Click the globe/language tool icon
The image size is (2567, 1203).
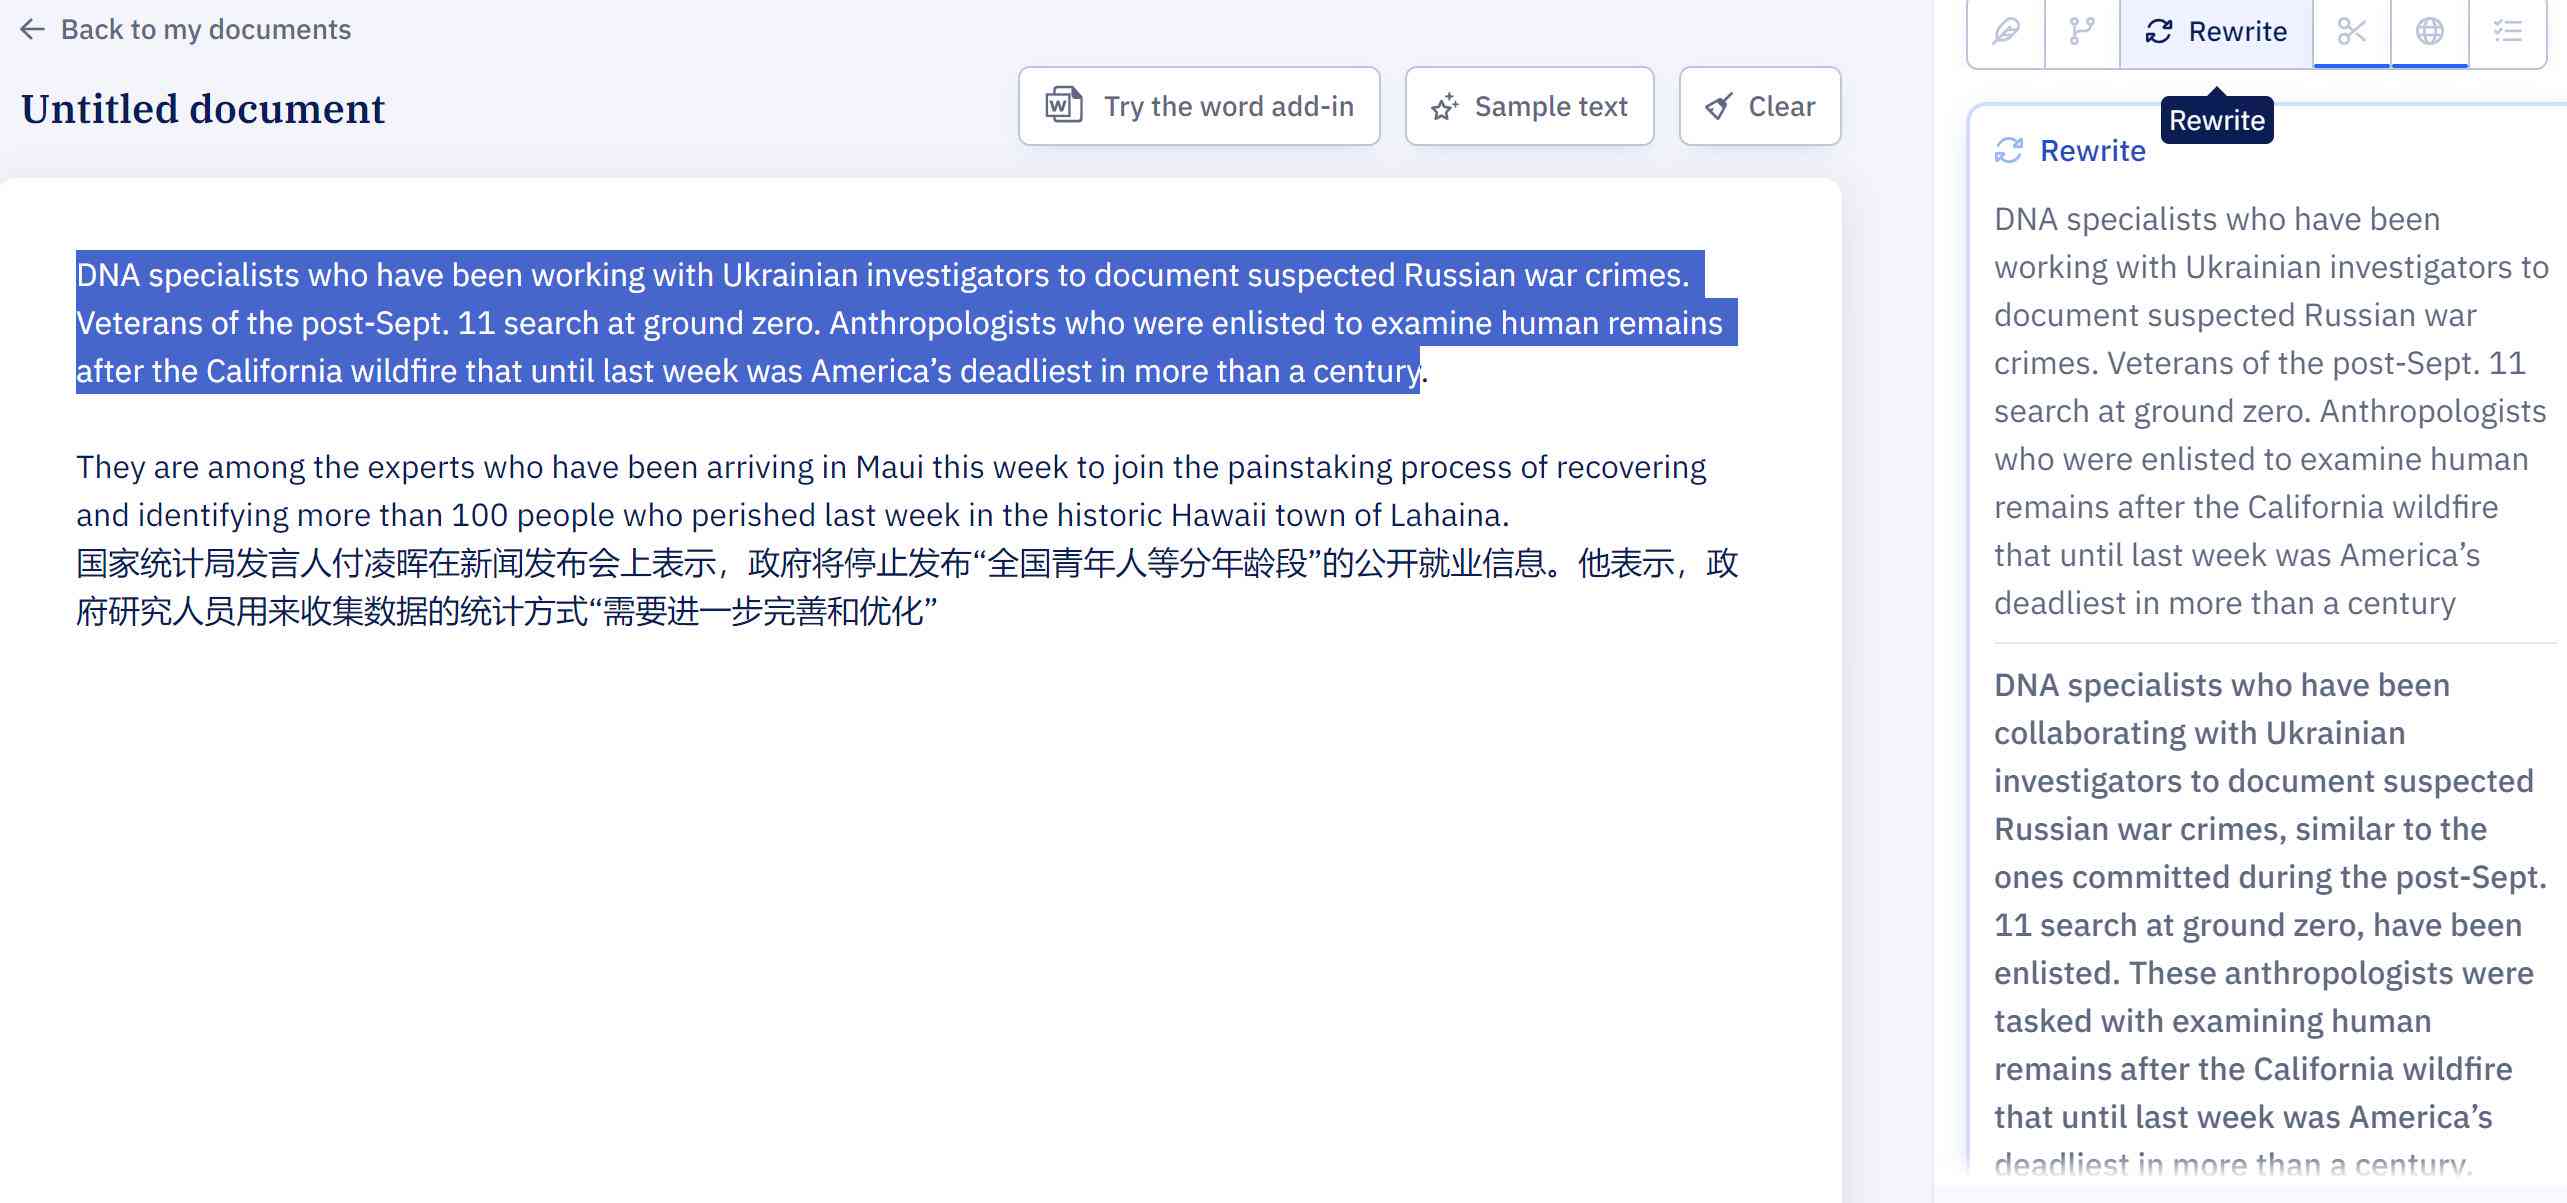point(2431,29)
